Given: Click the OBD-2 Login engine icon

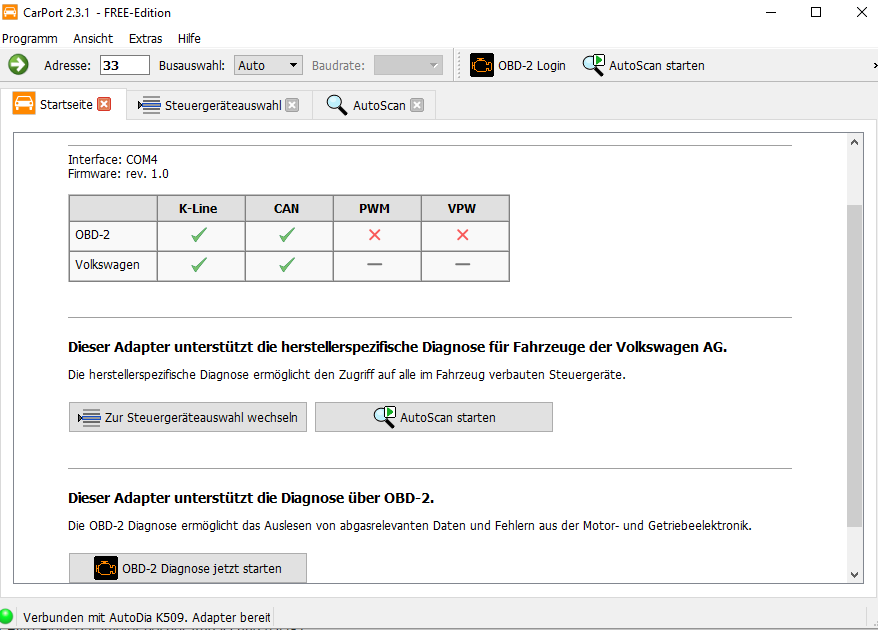Looking at the screenshot, I should pyautogui.click(x=482, y=65).
